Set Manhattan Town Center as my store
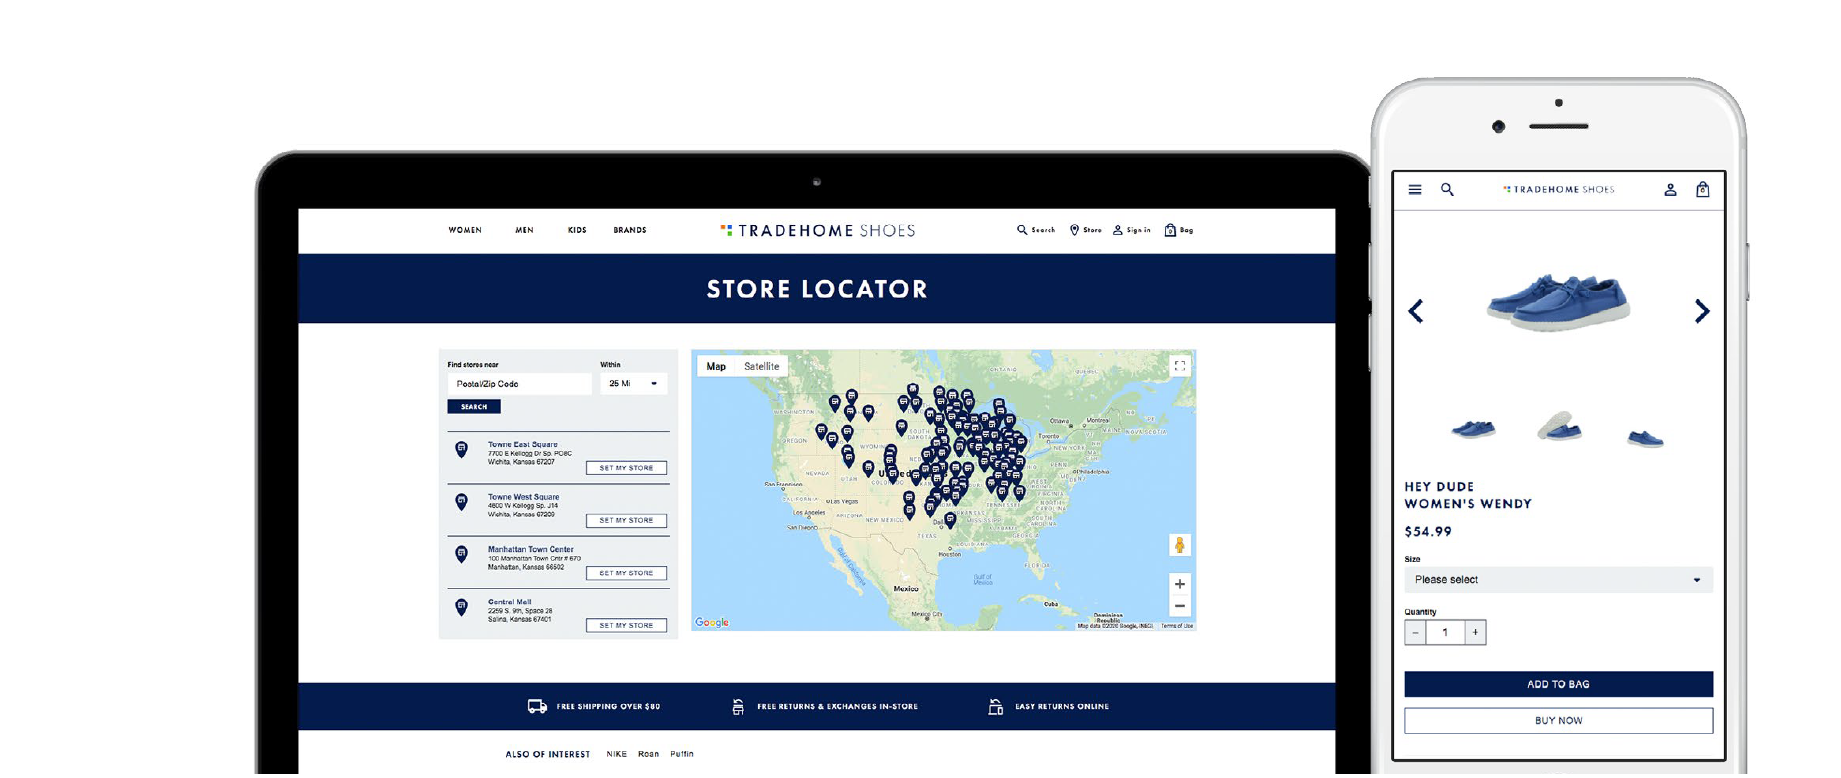This screenshot has height=778, width=1841. click(x=626, y=573)
